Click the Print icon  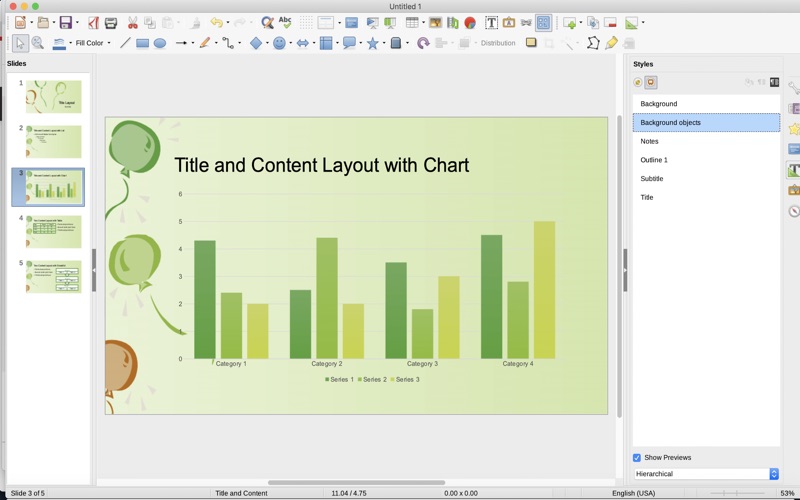click(x=111, y=22)
